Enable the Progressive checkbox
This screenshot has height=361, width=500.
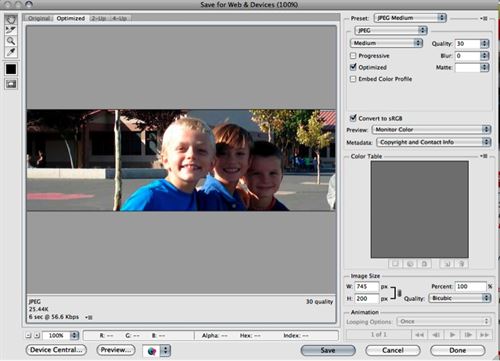[x=353, y=55]
